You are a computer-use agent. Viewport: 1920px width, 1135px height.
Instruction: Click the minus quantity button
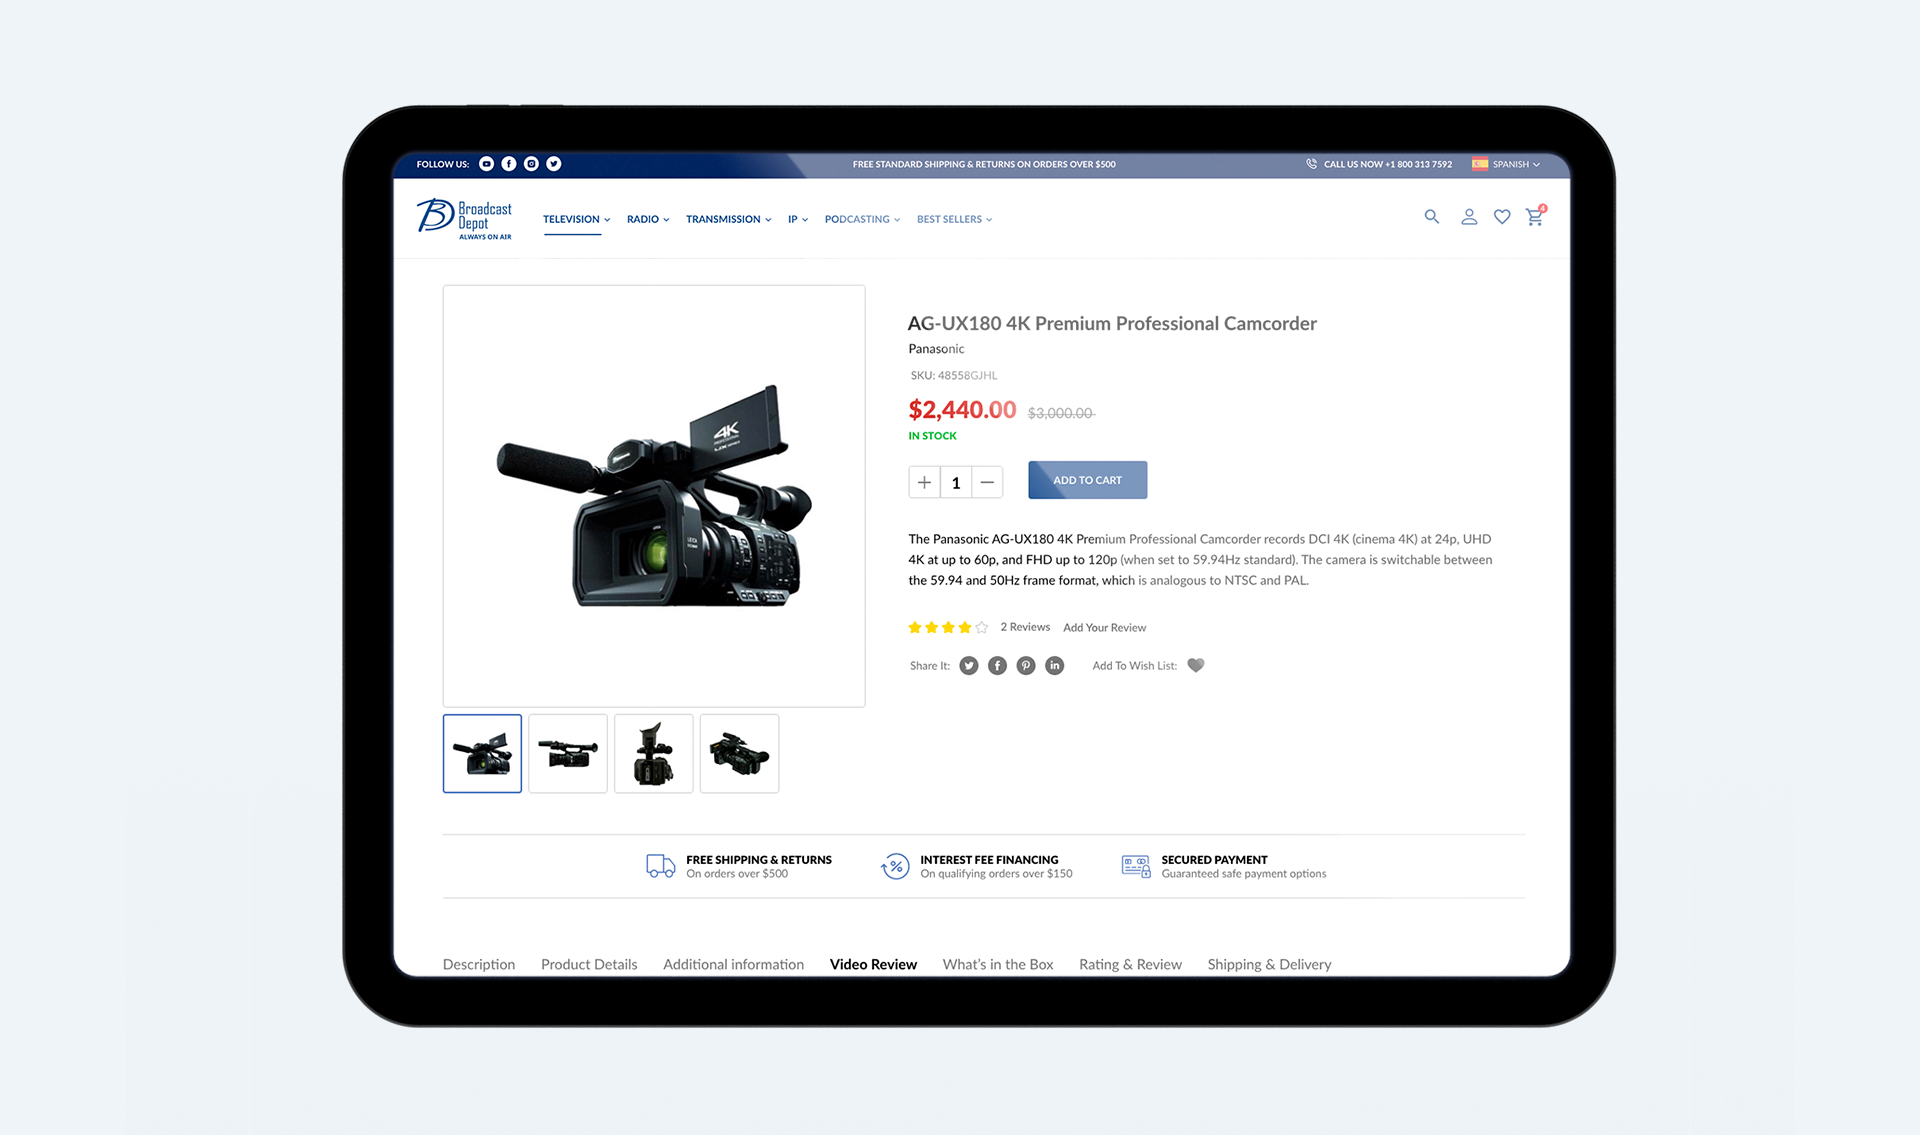coord(987,483)
